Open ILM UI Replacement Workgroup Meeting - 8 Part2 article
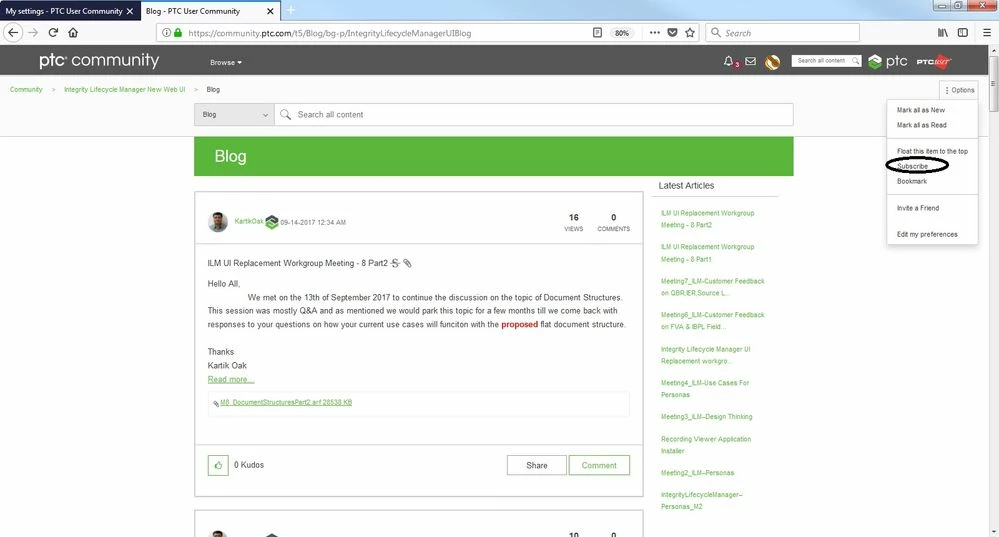The image size is (999, 537). click(707, 219)
